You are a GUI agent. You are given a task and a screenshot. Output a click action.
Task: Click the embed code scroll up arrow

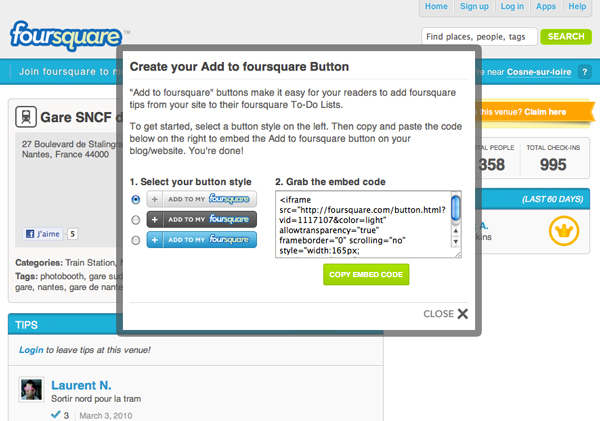click(455, 231)
